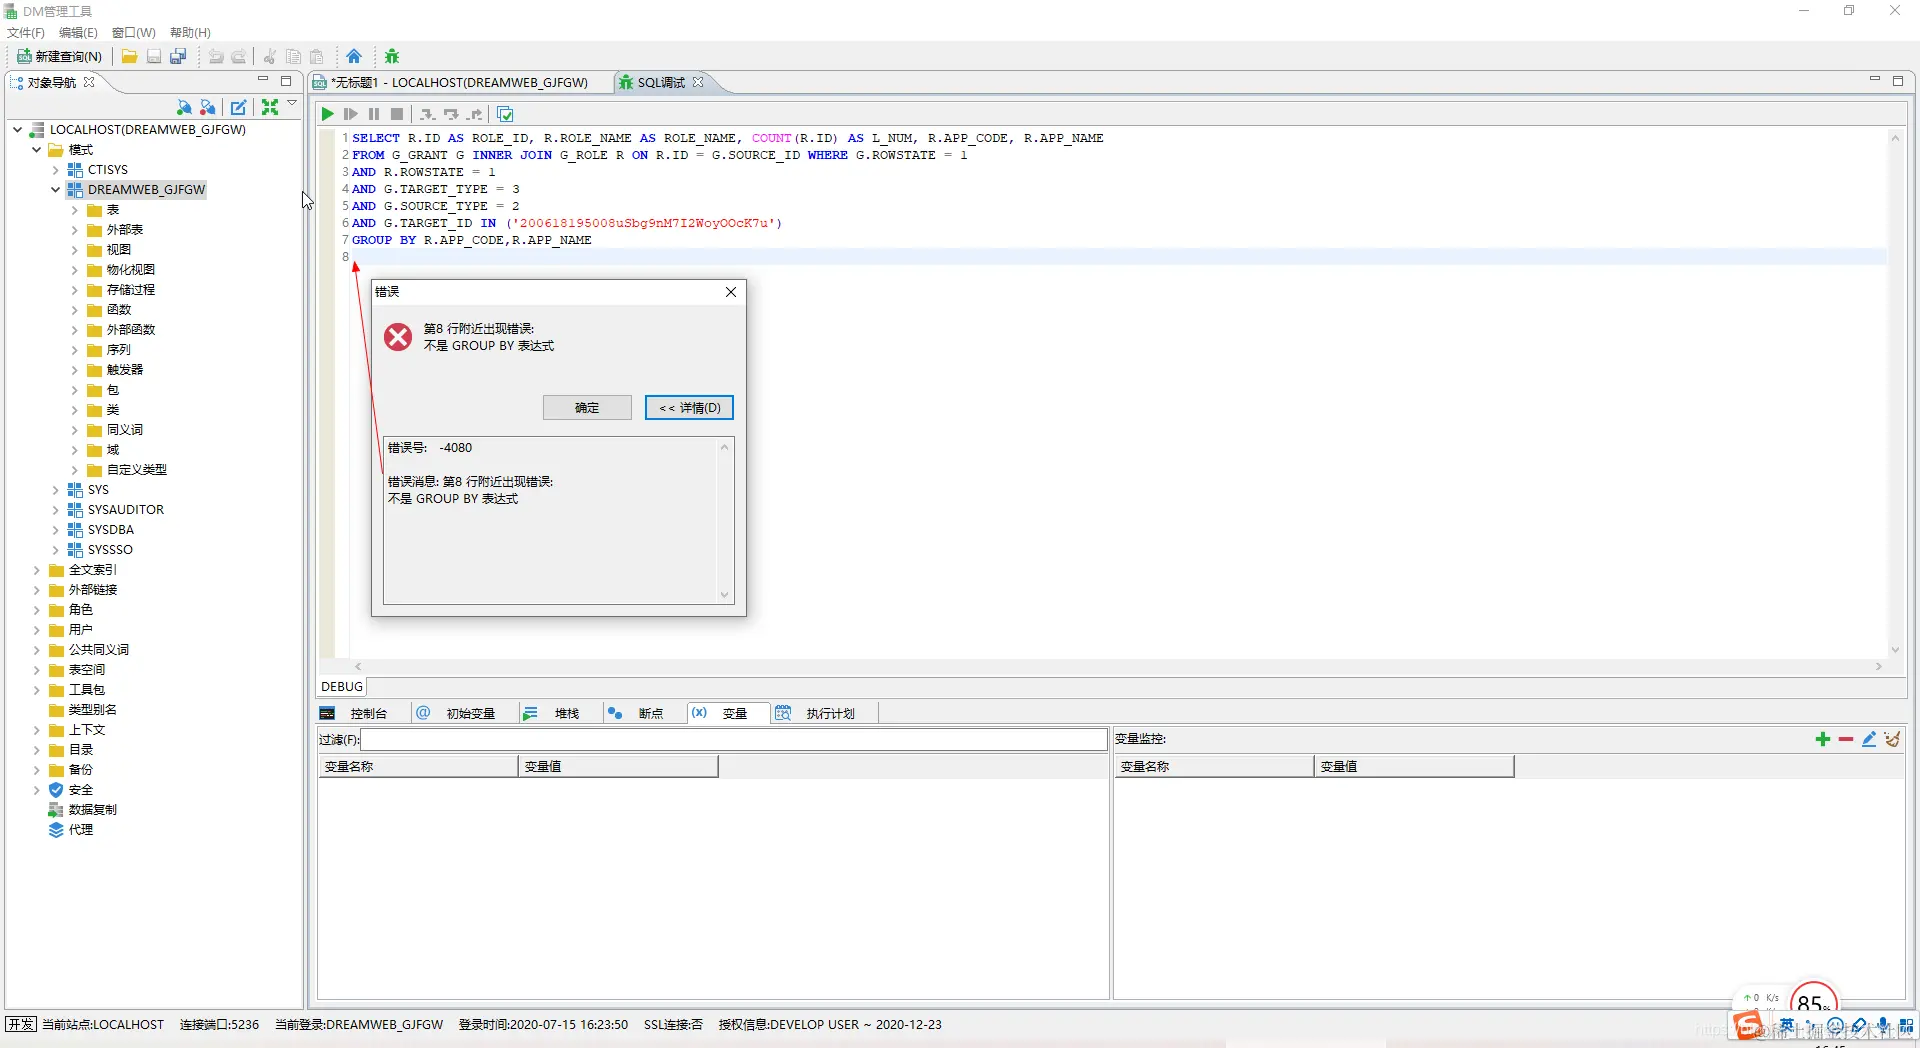Click the new connection plug icon in navigator

click(184, 107)
